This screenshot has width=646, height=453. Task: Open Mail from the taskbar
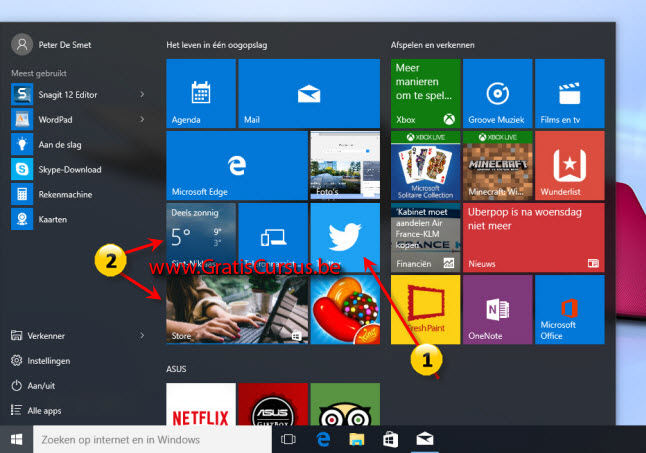[424, 439]
